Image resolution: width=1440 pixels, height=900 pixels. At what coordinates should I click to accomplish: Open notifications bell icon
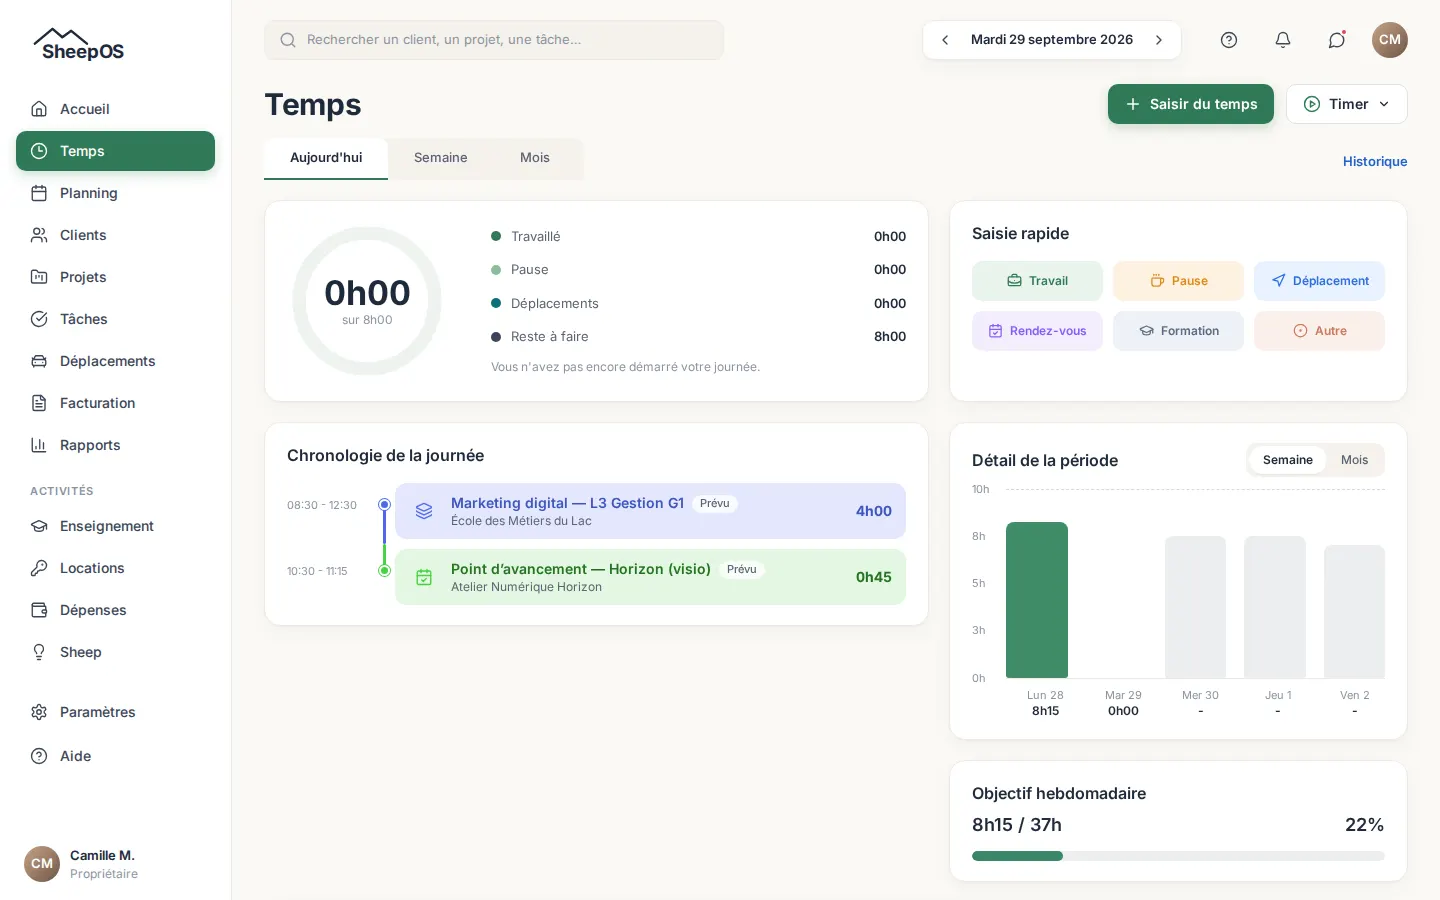pyautogui.click(x=1283, y=40)
